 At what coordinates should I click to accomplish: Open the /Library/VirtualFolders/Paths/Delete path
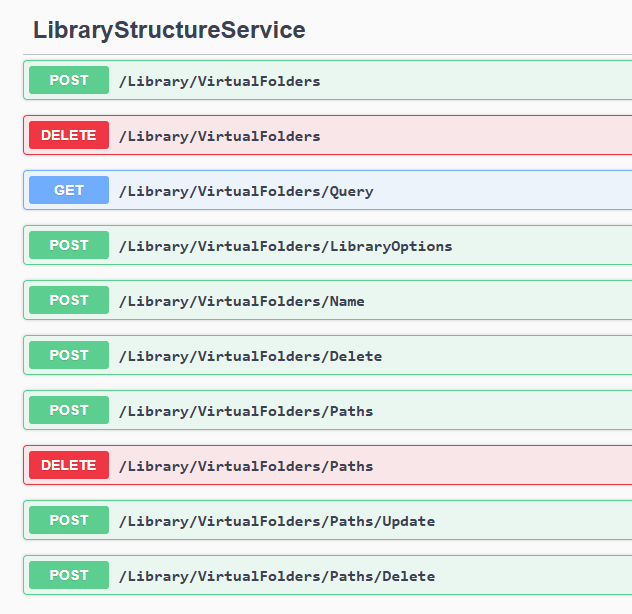pyautogui.click(x=277, y=576)
